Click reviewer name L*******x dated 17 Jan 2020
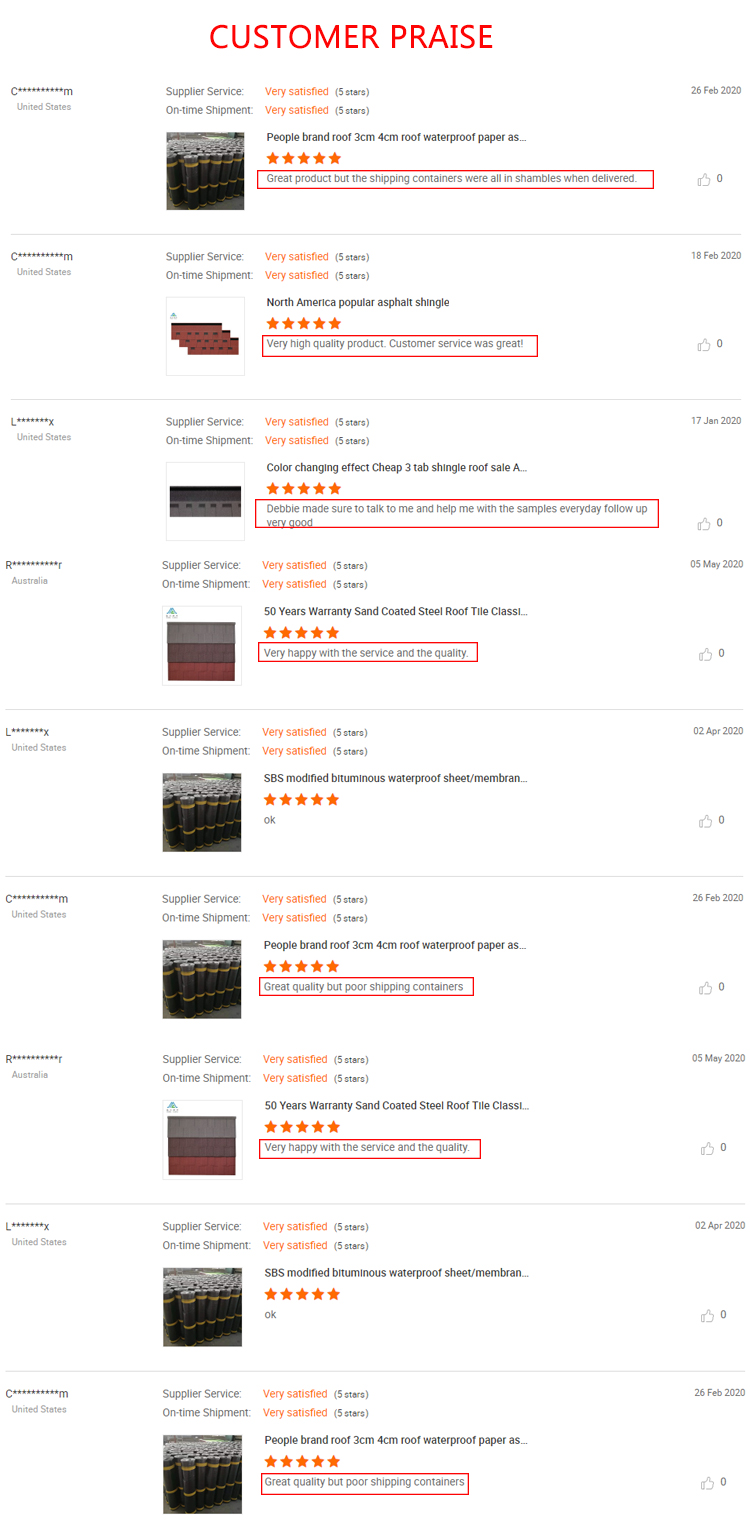The height and width of the screenshot is (1536, 750). tap(32, 422)
